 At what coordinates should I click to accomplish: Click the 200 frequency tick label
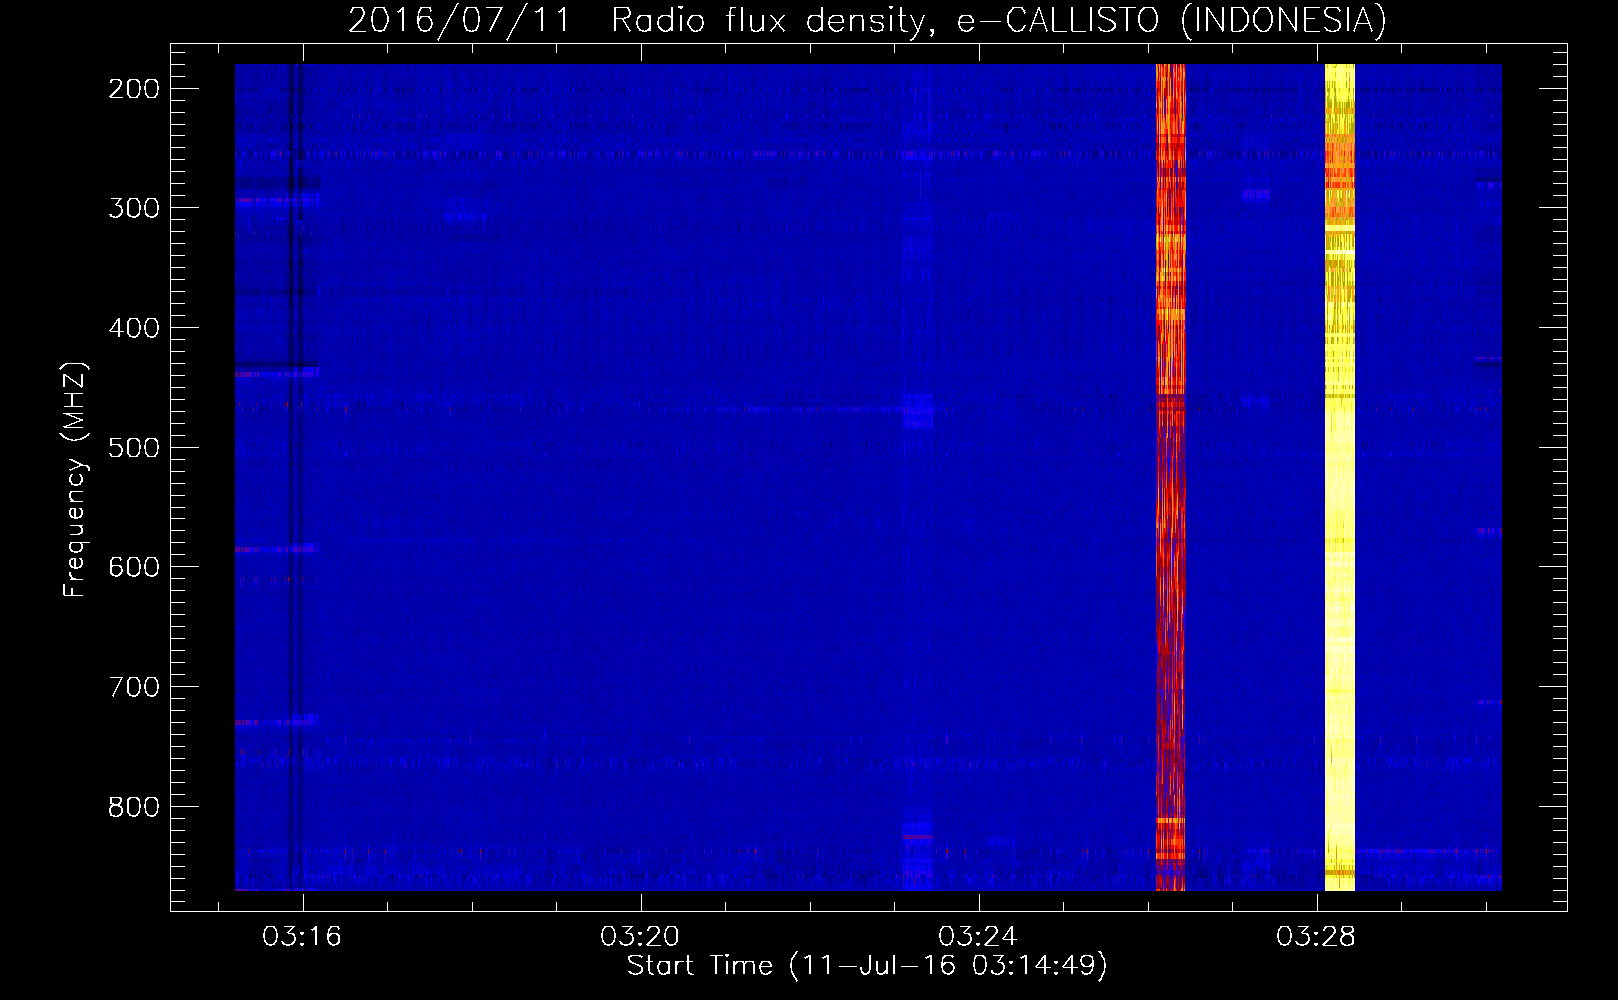coord(134,89)
